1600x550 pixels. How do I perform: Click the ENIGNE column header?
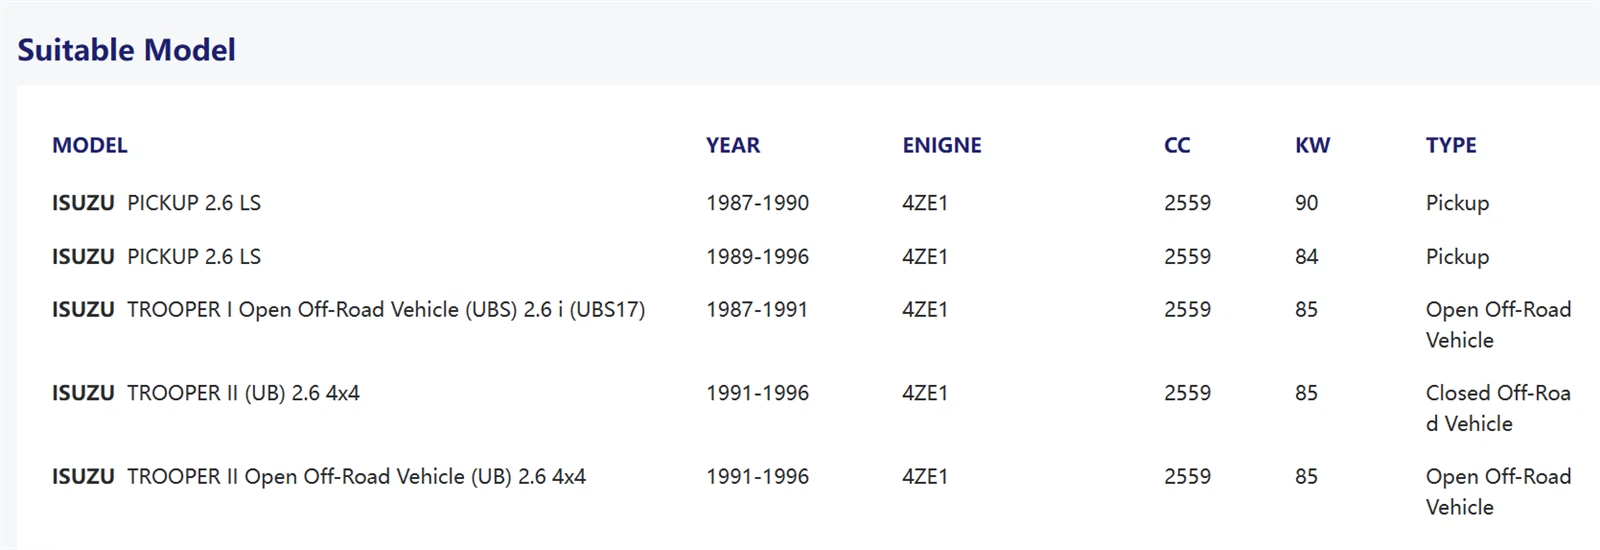tap(942, 146)
